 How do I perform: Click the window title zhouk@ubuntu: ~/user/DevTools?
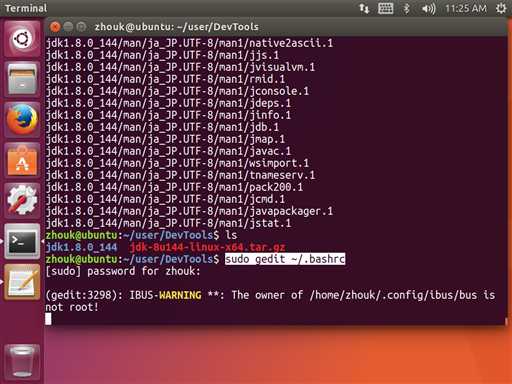pos(177,27)
